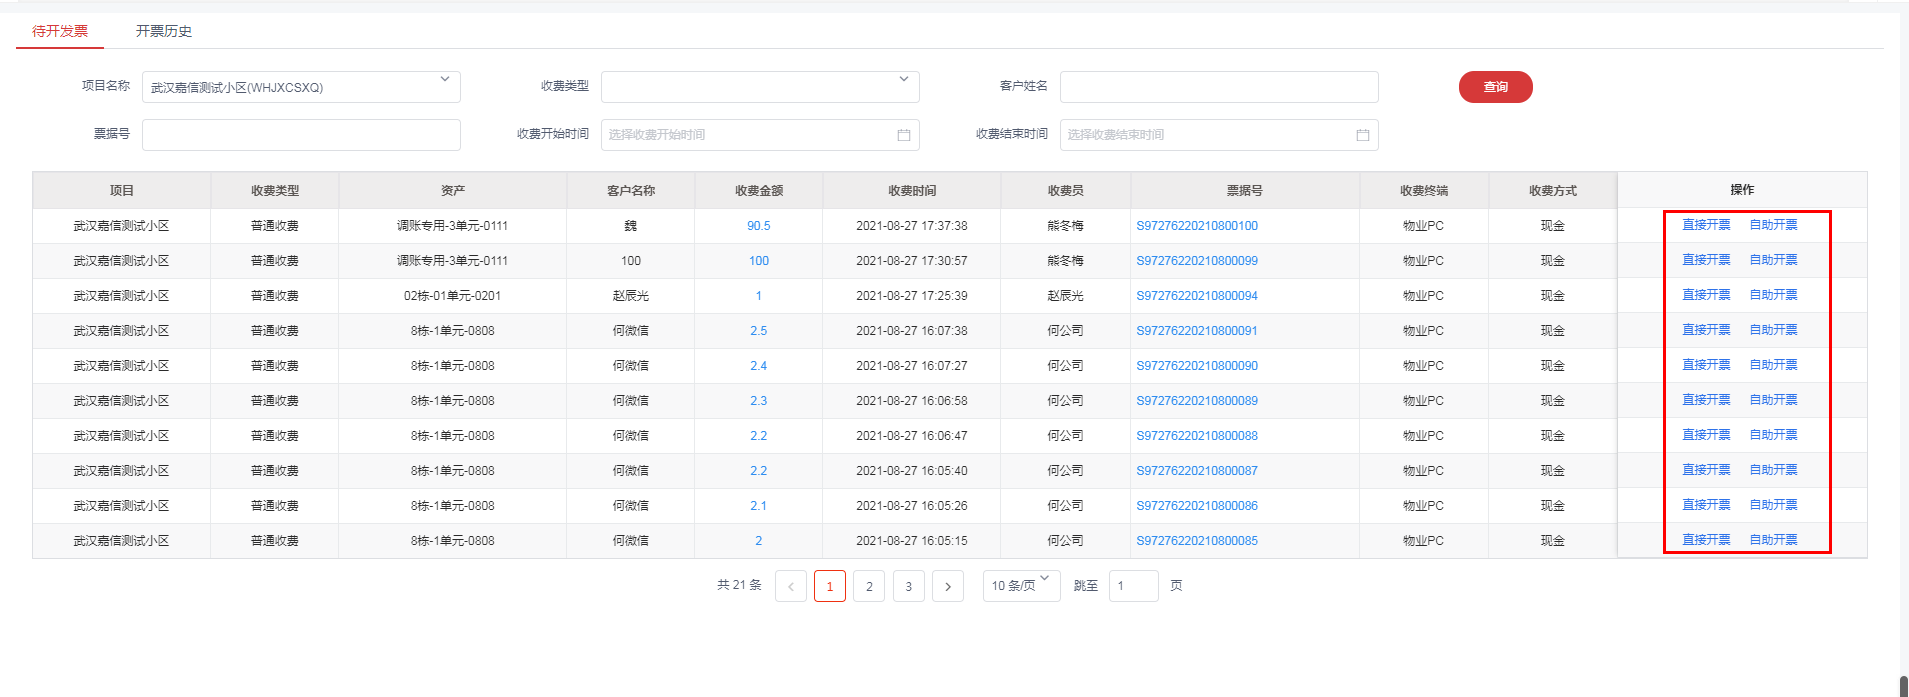Viewport: 1909px width, 697px height.
Task: Go to page 2
Action: coord(869,587)
